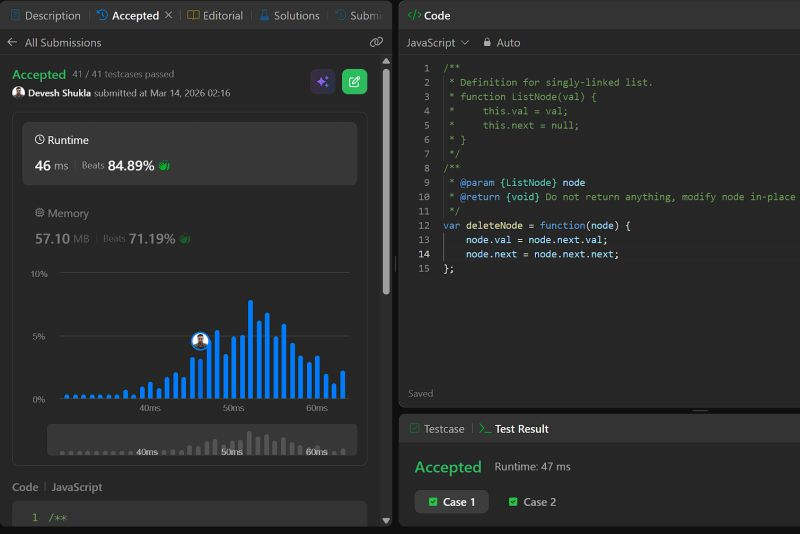Copy the submission link icon
The width and height of the screenshot is (800, 534).
376,42
